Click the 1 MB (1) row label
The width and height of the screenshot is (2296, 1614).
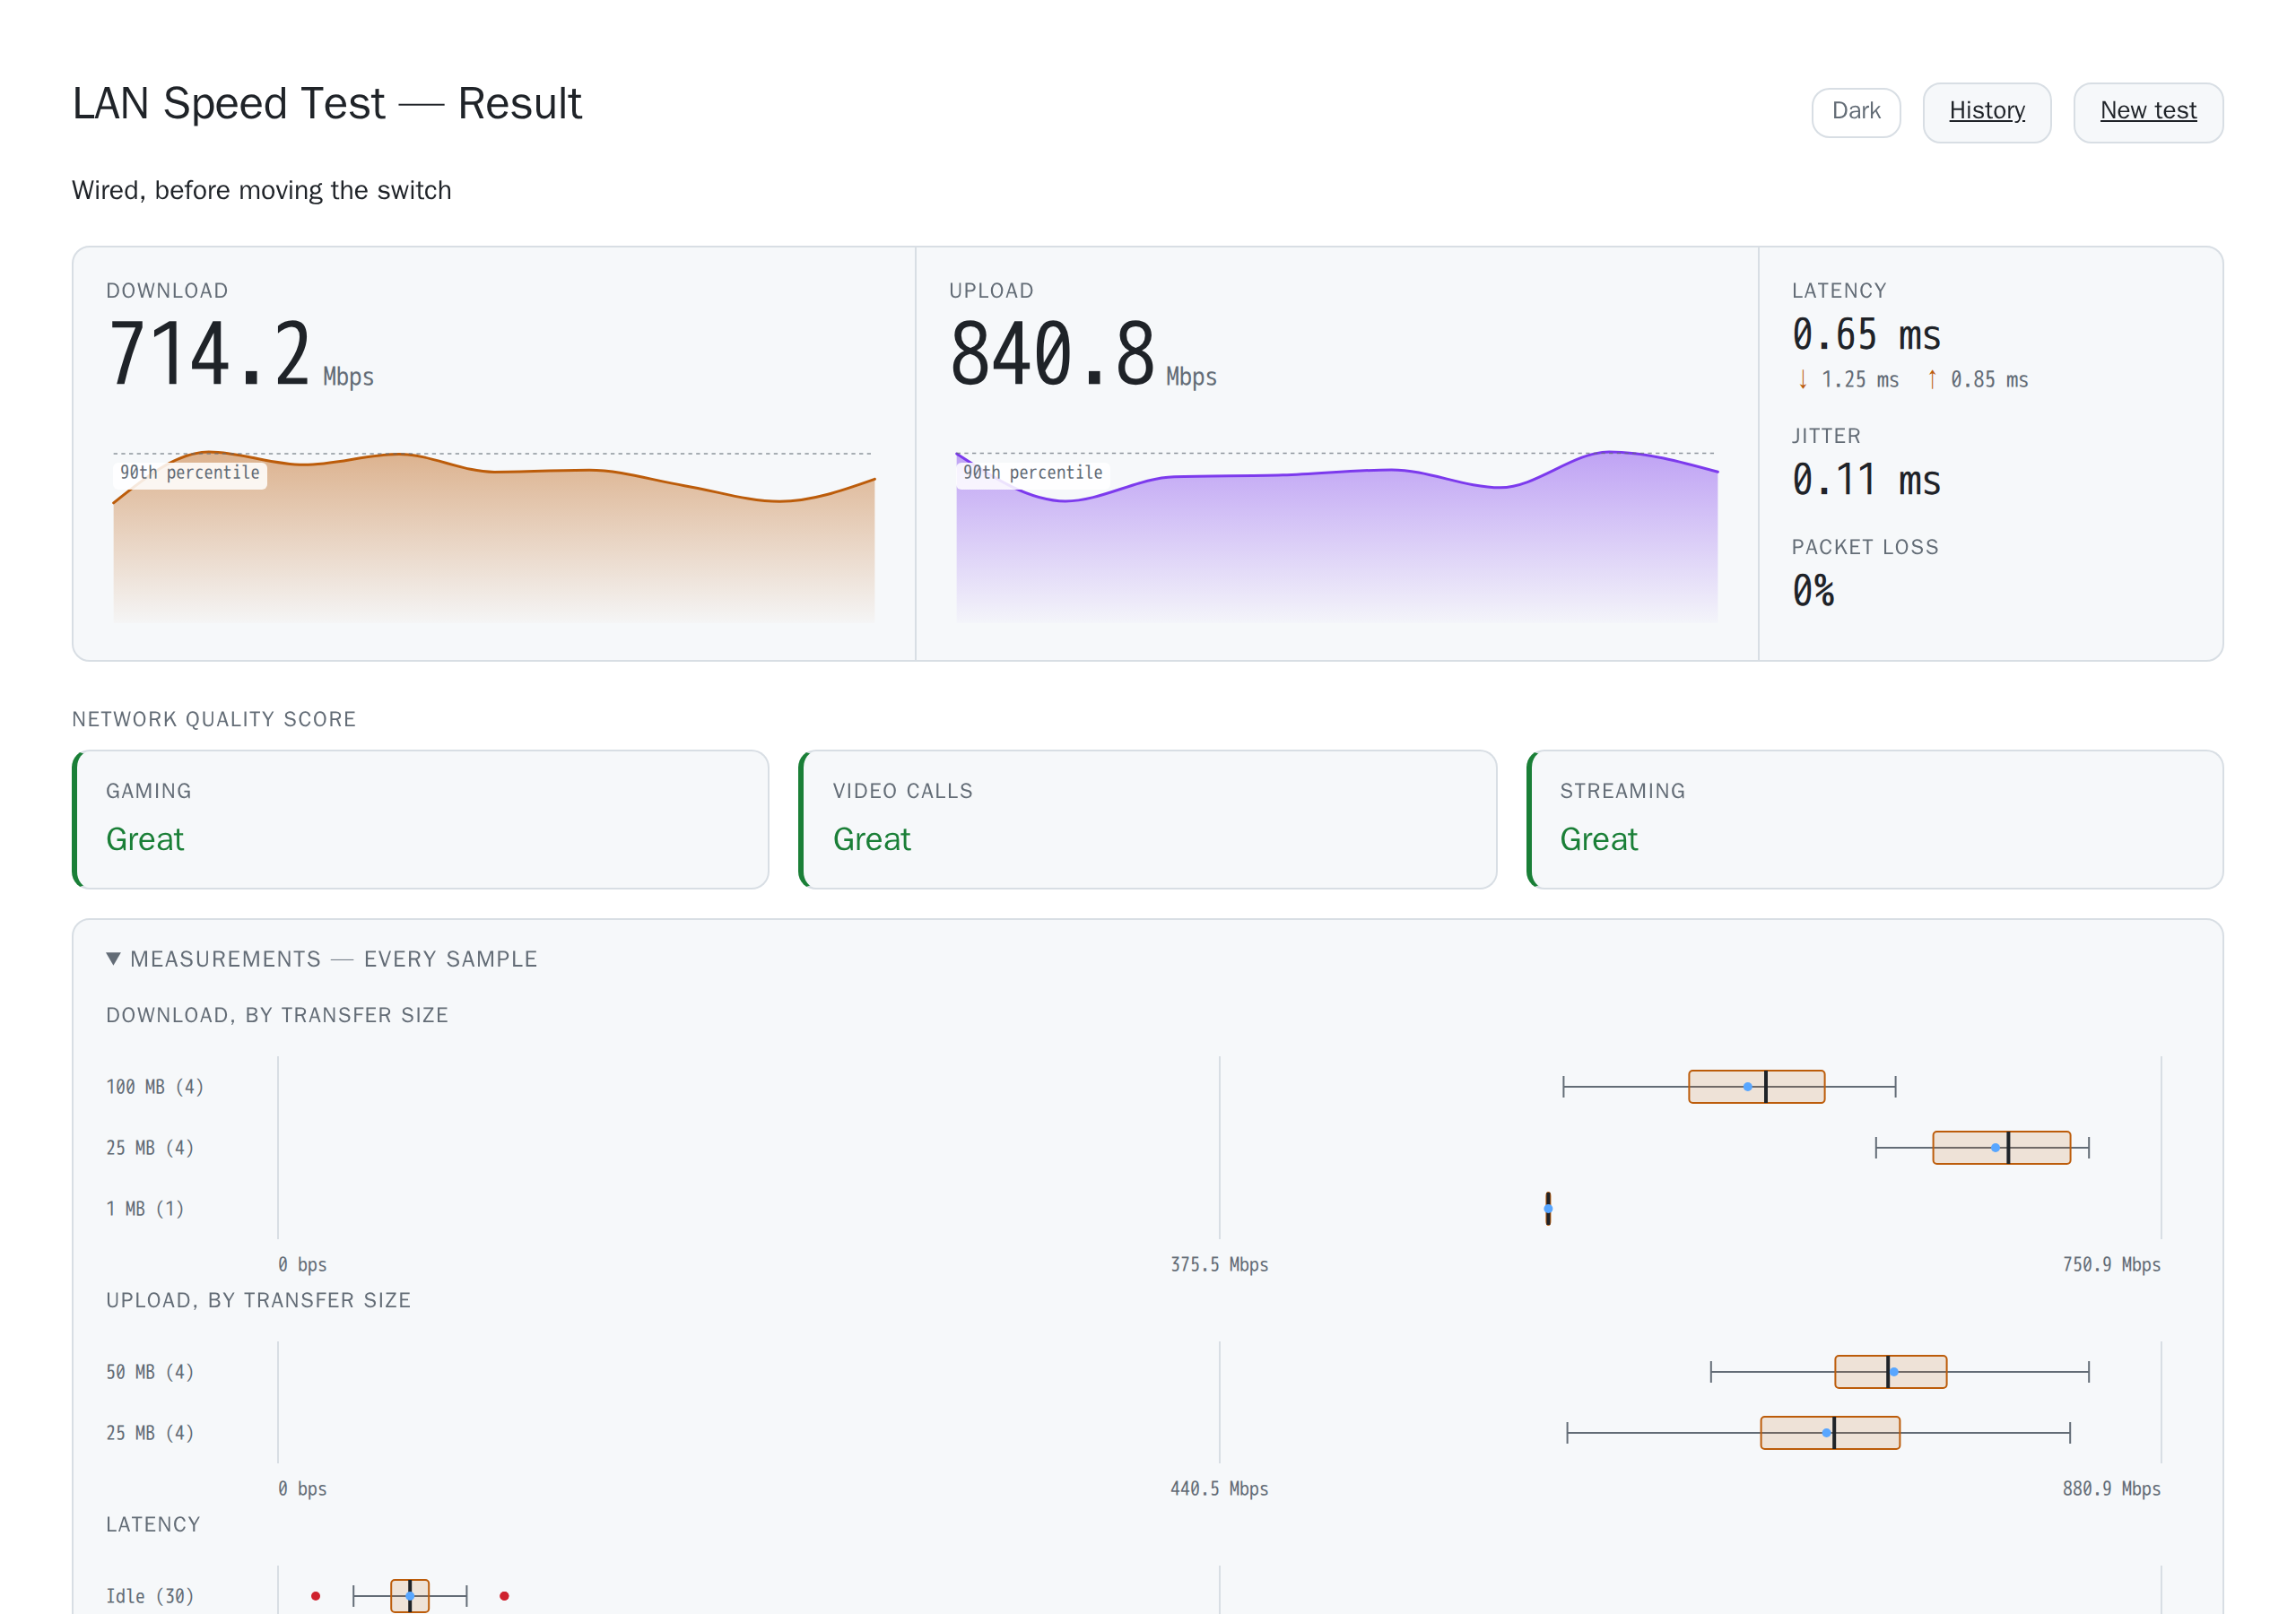[x=145, y=1208]
